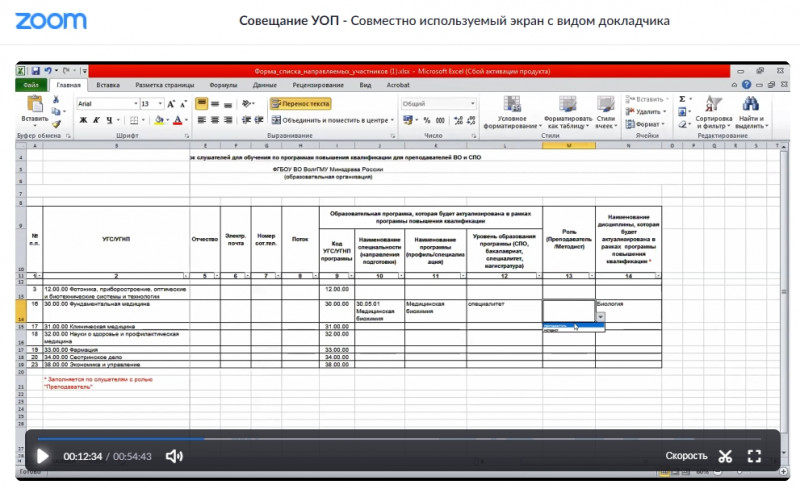The width and height of the screenshot is (800, 489).
Task: Toggle the Перенос текста wrap text button
Action: click(301, 104)
